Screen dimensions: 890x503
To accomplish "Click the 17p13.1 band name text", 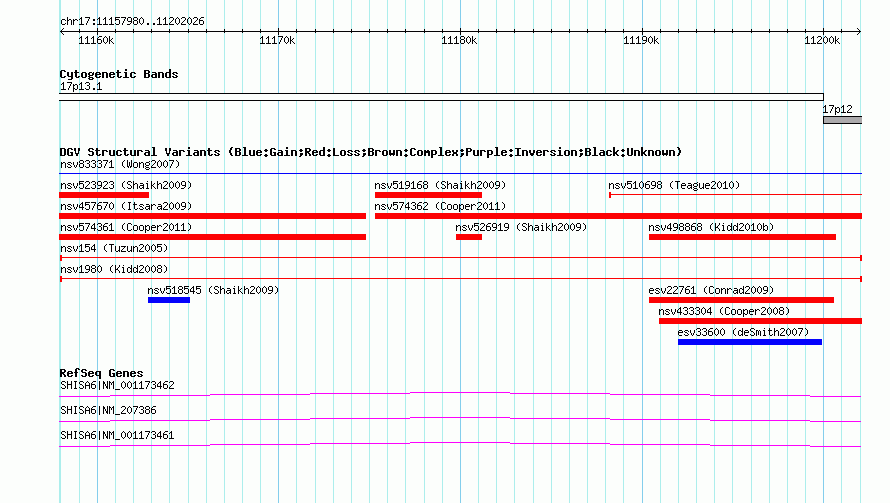I will [x=81, y=86].
